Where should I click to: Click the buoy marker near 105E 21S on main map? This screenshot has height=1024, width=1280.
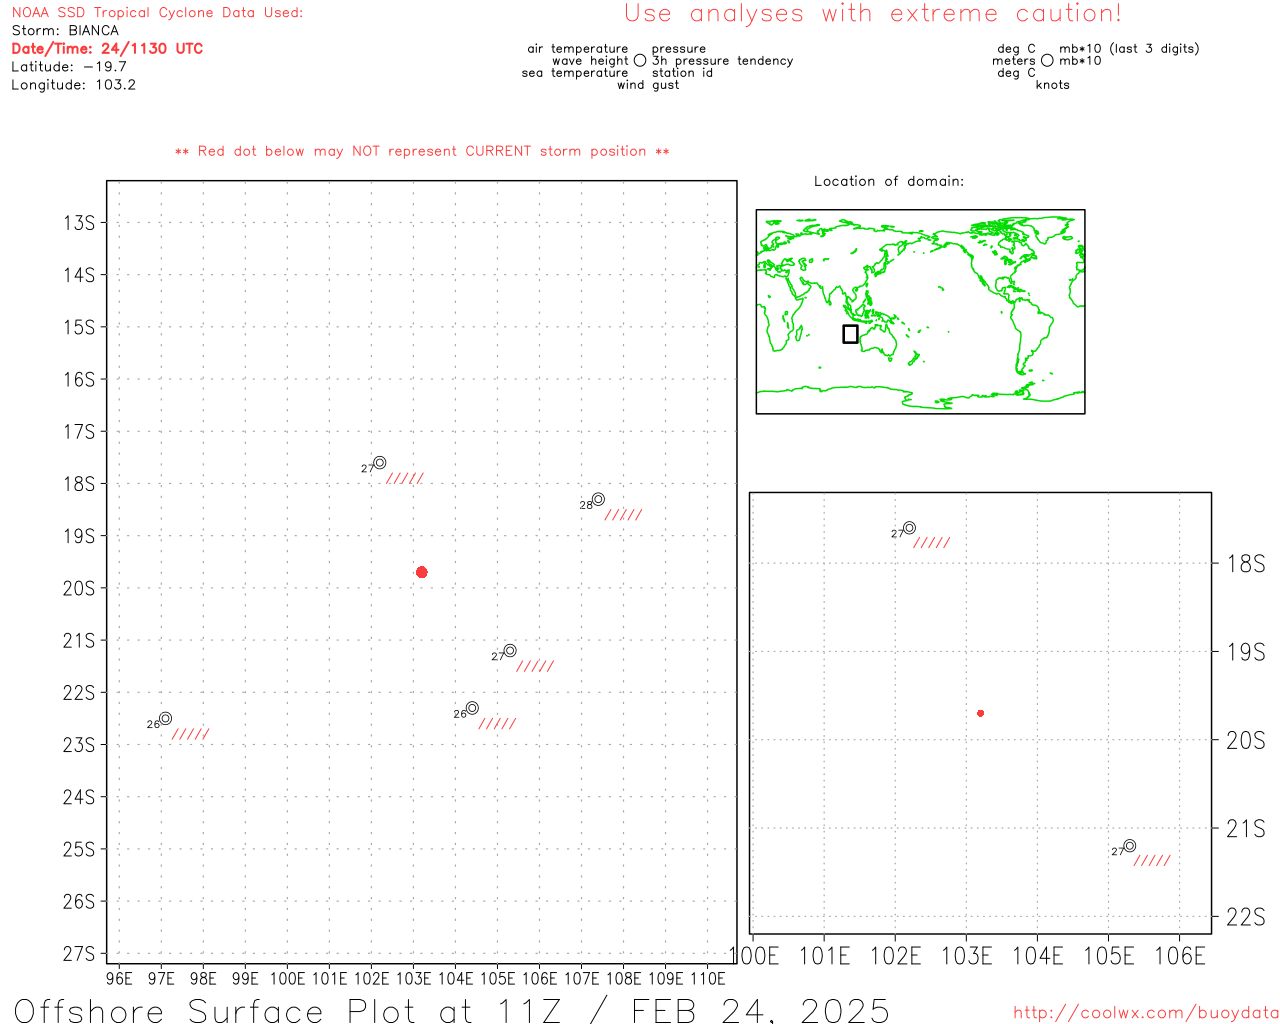(x=510, y=651)
